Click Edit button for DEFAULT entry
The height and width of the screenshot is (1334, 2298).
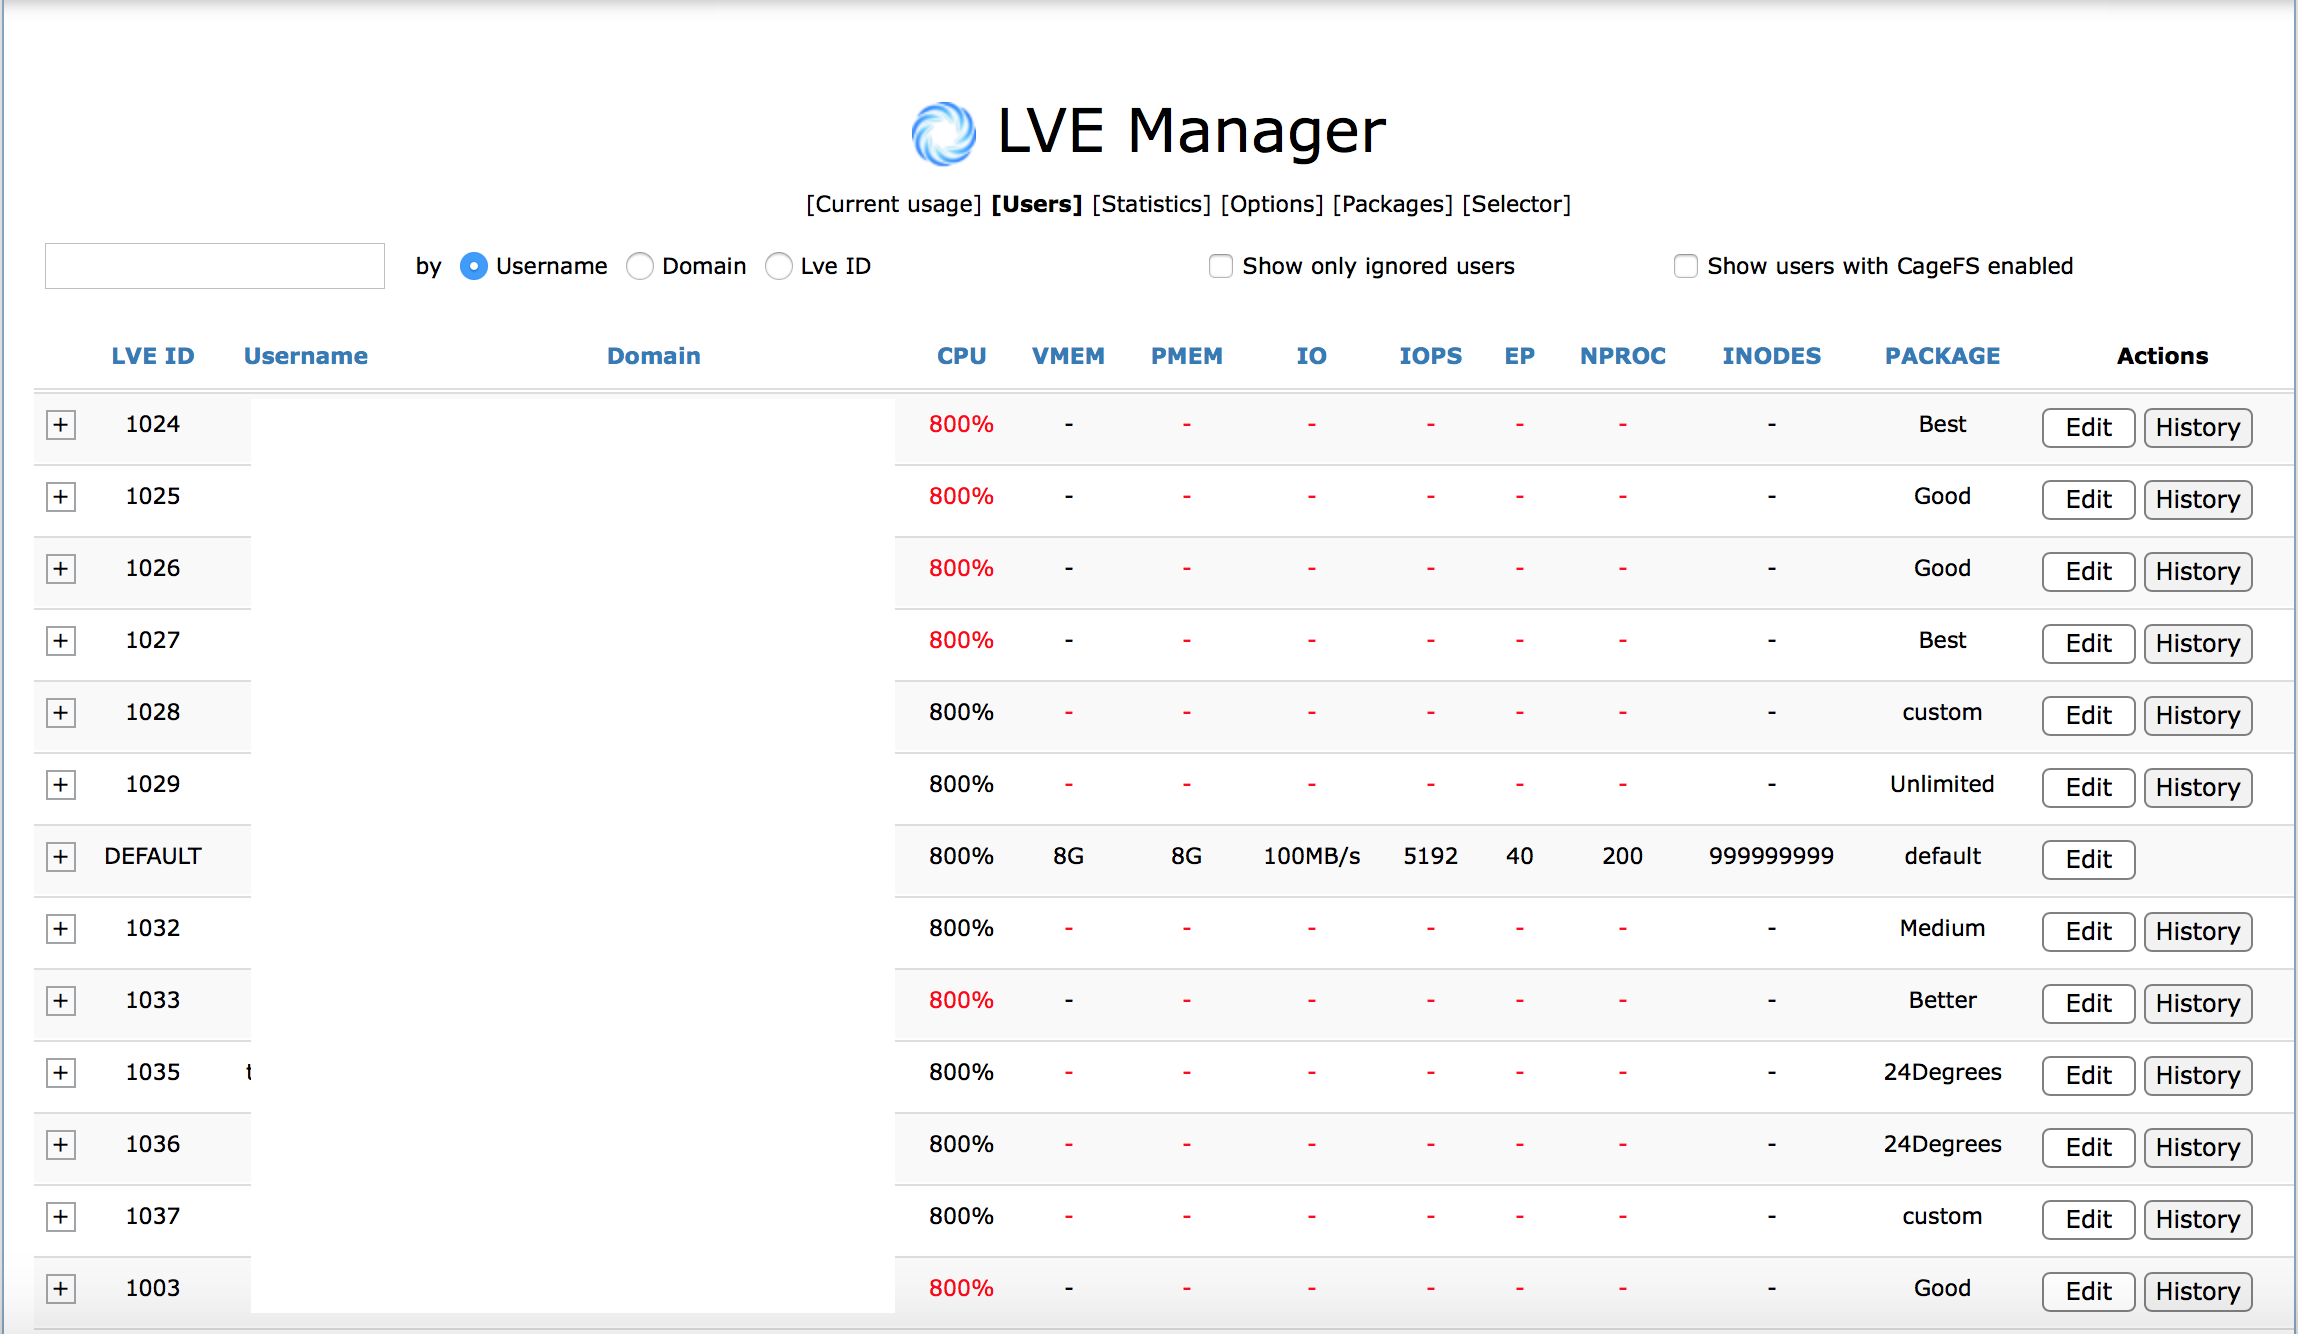tap(2085, 858)
